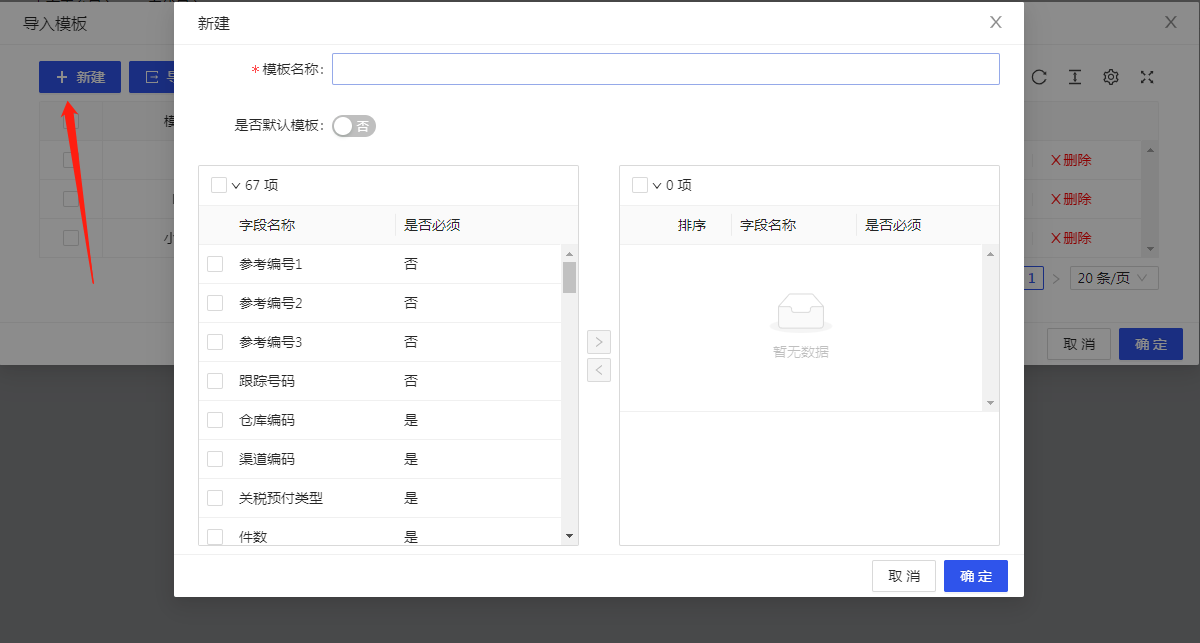Viewport: 1200px width, 643px height.
Task: Tick the checkbox for 件数
Action: point(215,537)
